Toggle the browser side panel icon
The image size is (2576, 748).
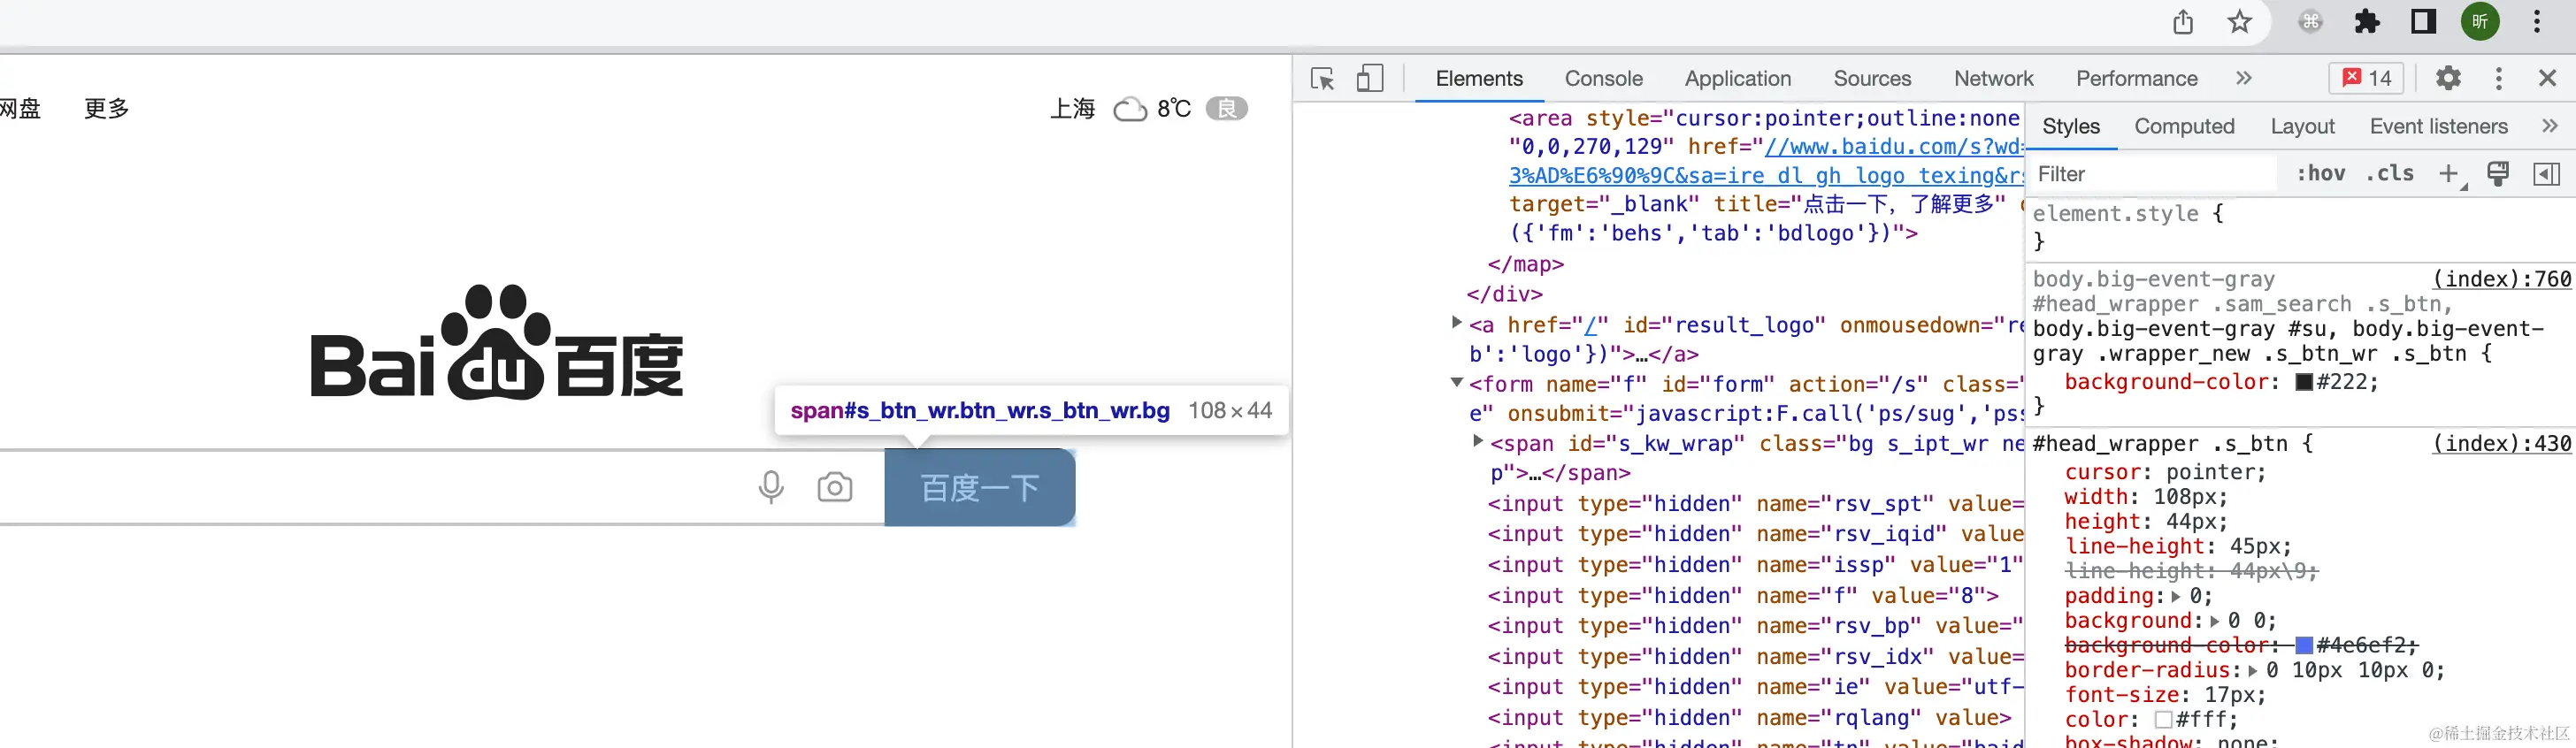click(2424, 21)
